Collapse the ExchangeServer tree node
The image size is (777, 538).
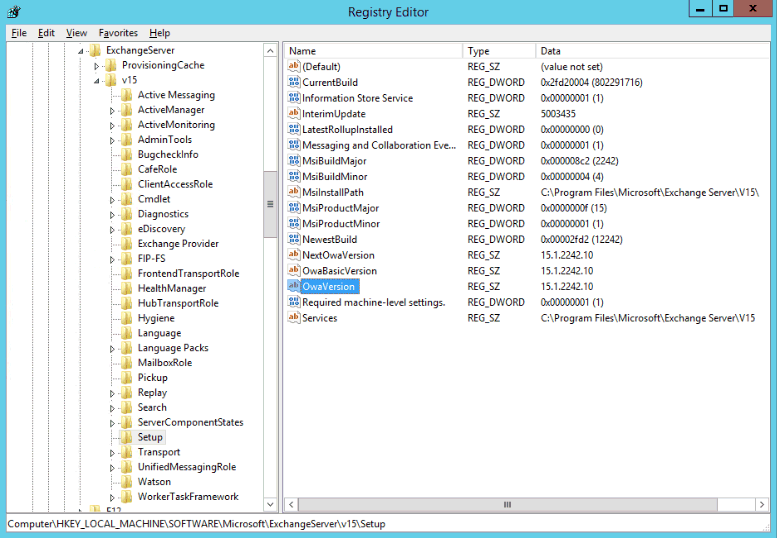pyautogui.click(x=81, y=51)
